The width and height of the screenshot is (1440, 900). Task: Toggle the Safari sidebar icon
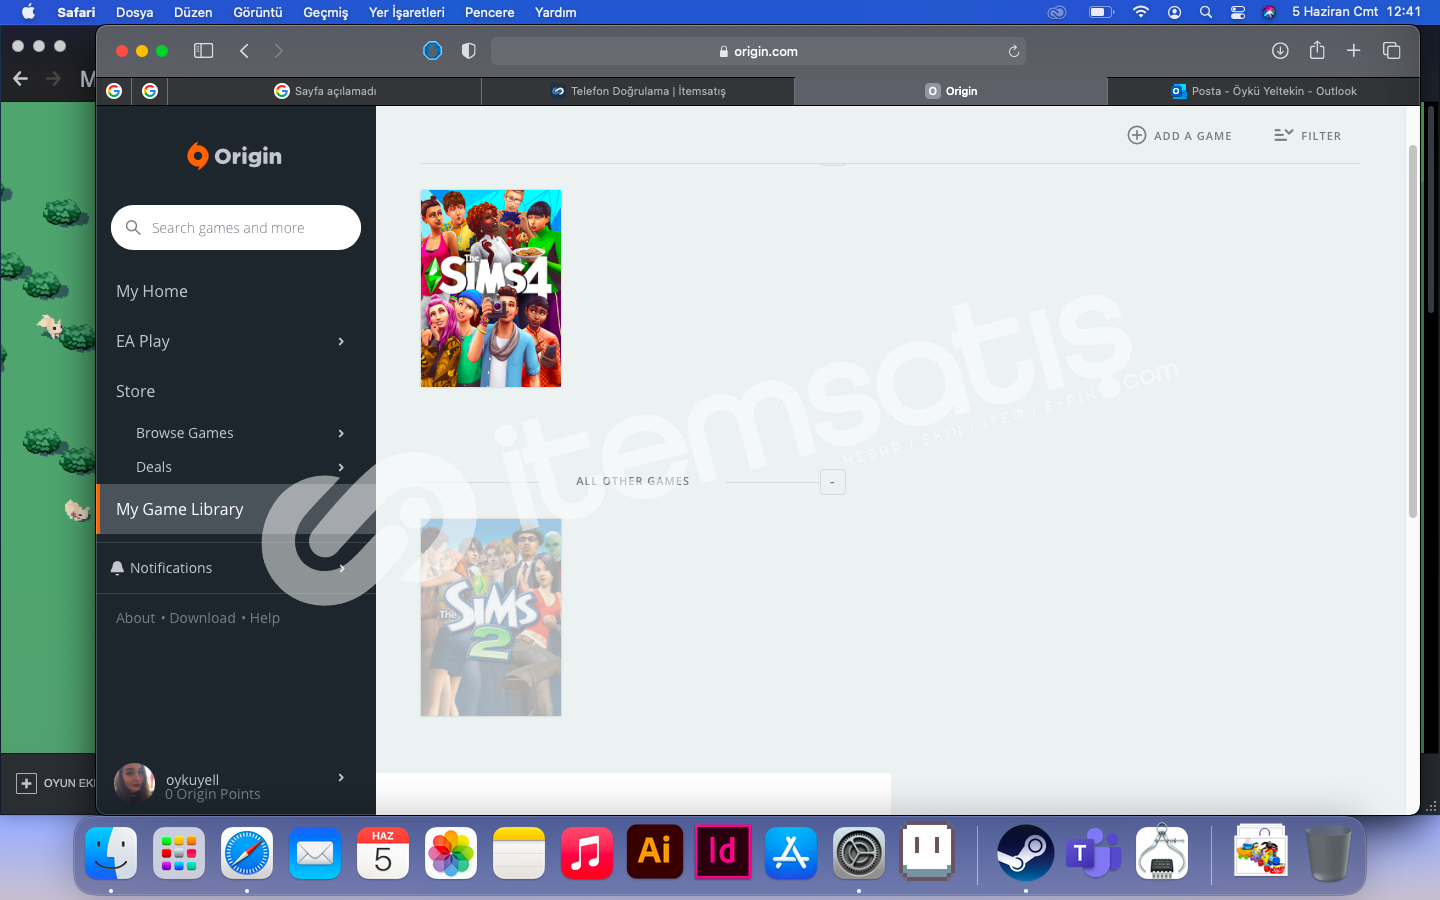pos(204,51)
